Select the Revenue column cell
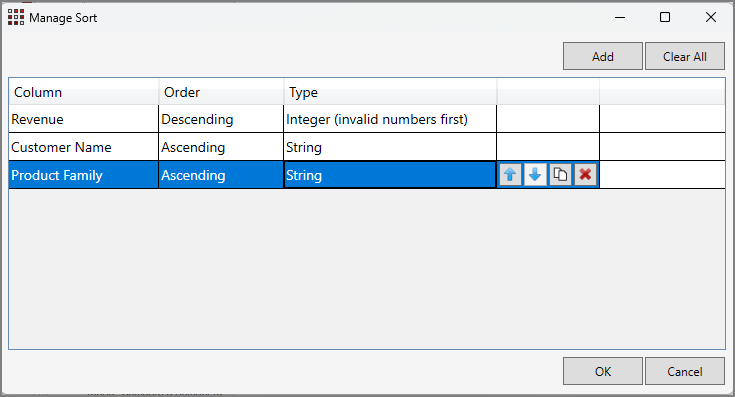 83,119
